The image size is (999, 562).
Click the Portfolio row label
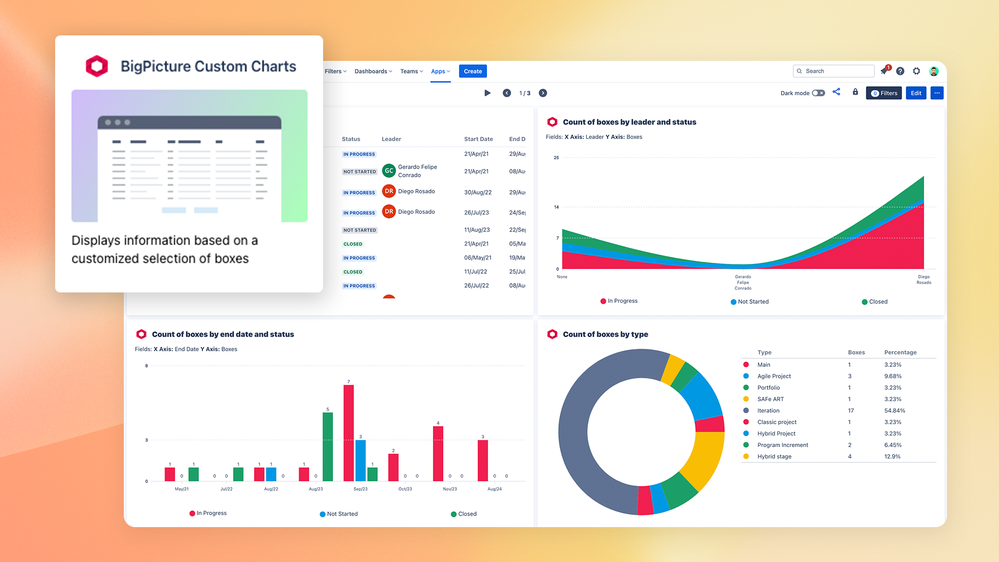click(768, 387)
